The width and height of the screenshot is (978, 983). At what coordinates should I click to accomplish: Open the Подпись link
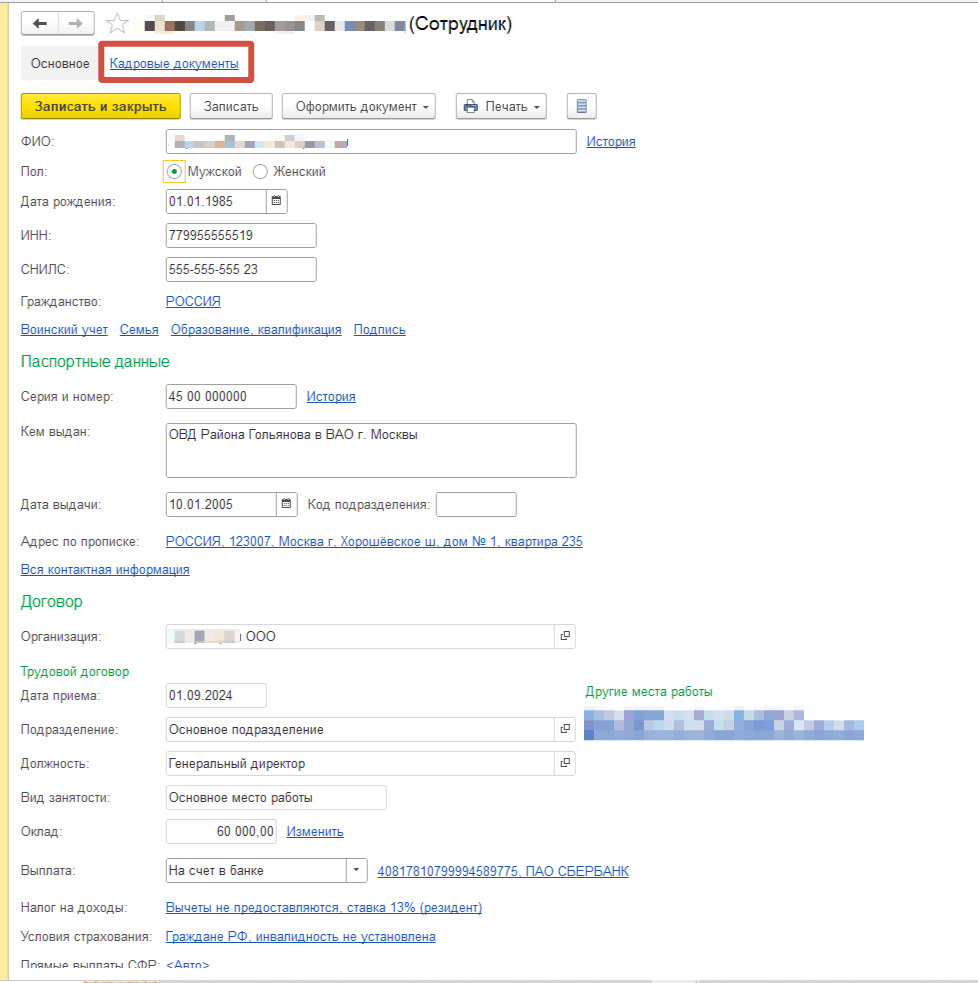379,330
